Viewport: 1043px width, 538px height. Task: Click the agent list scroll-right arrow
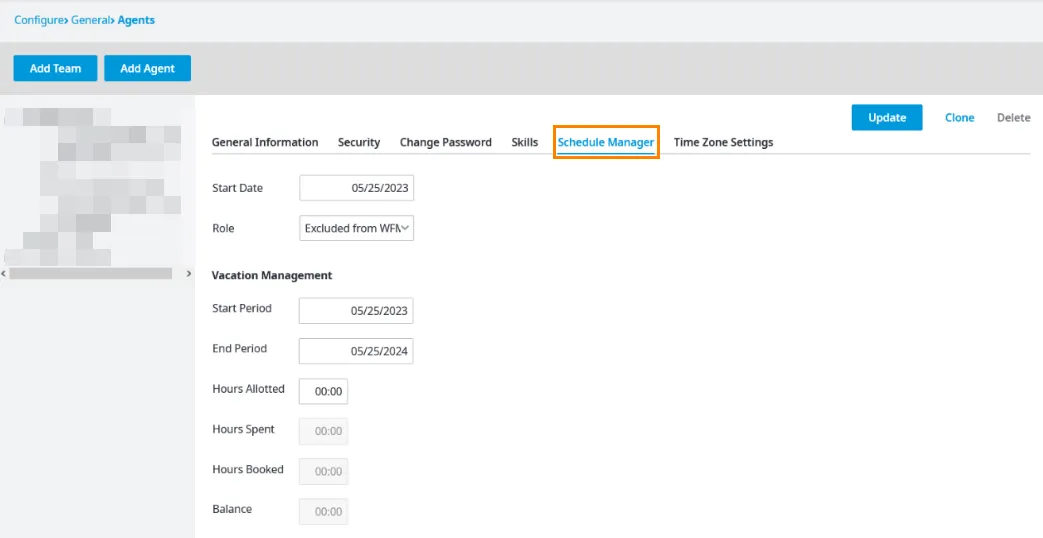188,273
